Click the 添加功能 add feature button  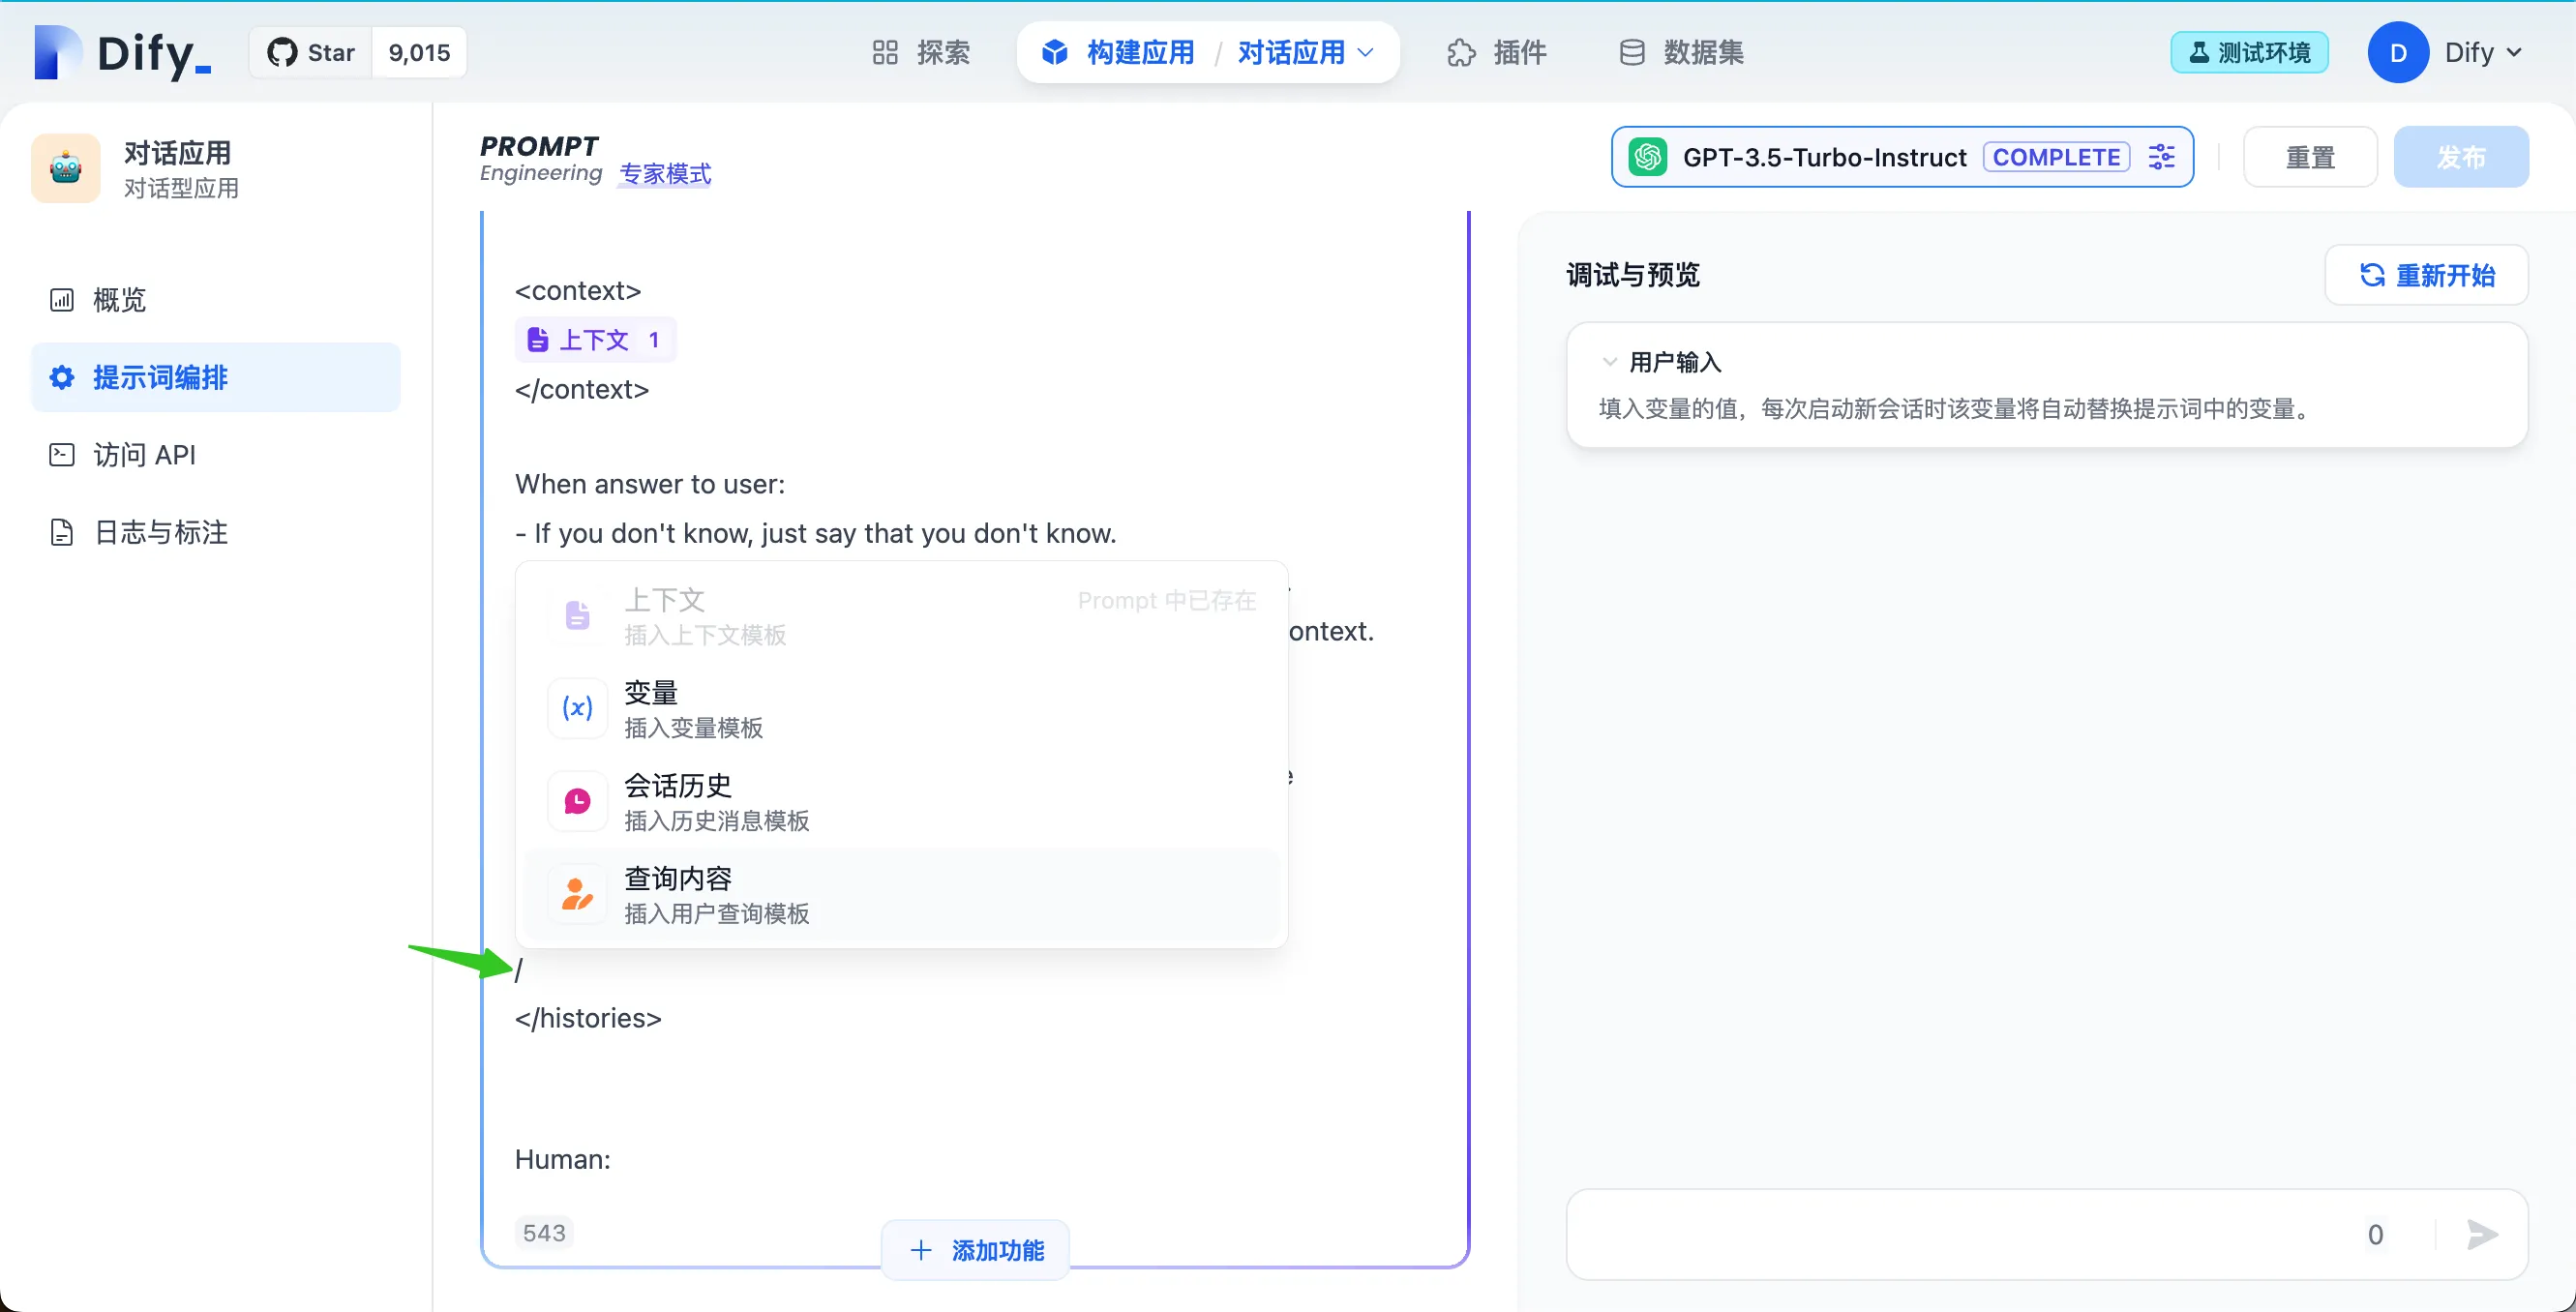[x=976, y=1250]
